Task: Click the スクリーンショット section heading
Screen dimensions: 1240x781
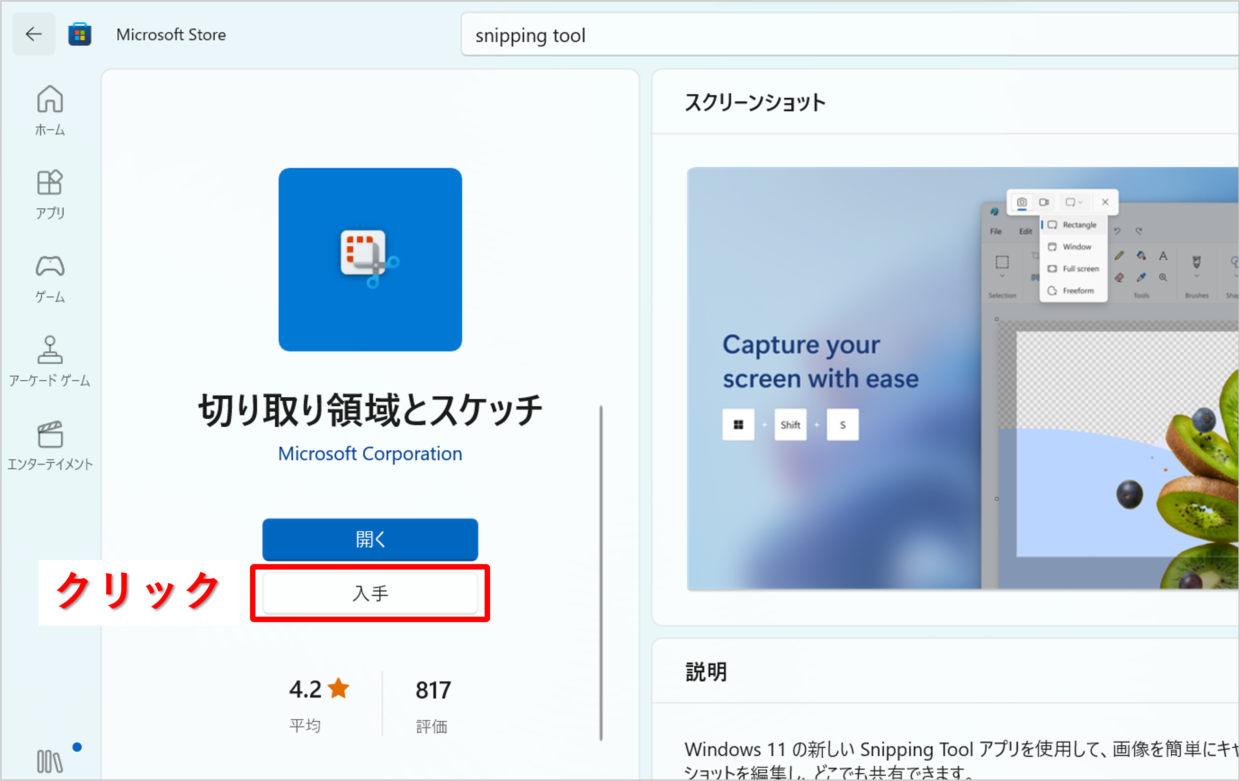Action: pyautogui.click(x=755, y=102)
